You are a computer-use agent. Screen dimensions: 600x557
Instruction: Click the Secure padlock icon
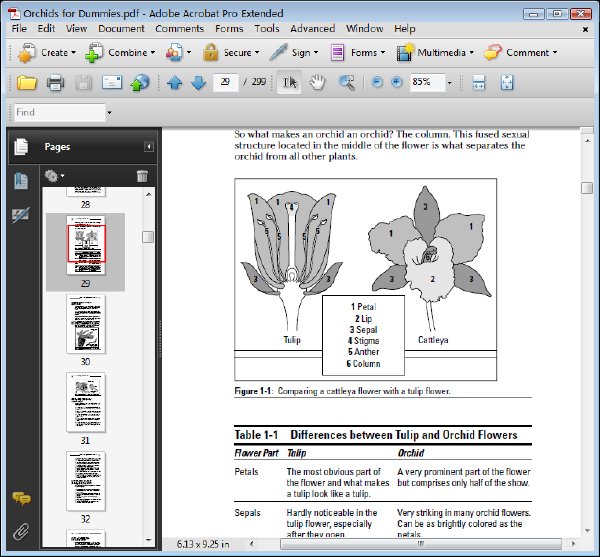[210, 53]
